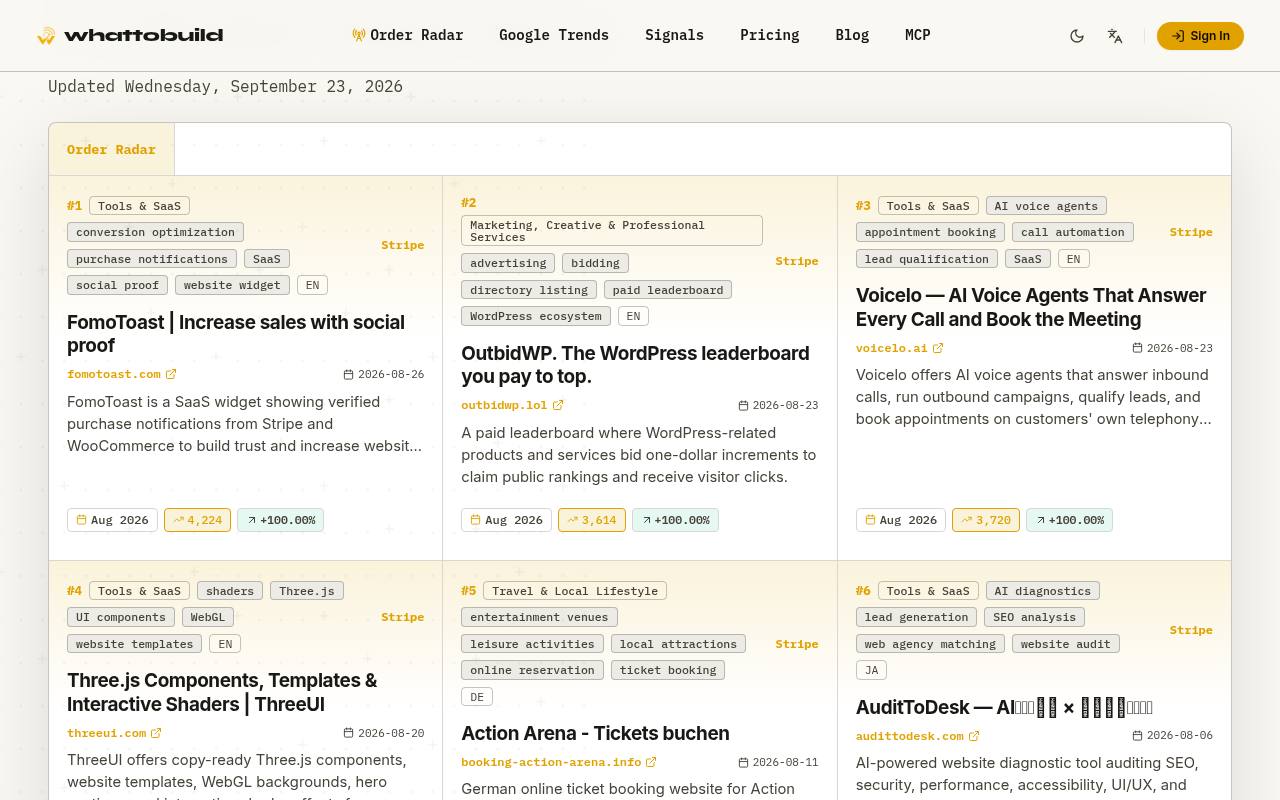
Task: Open the FomoToast card title
Action: [236, 334]
